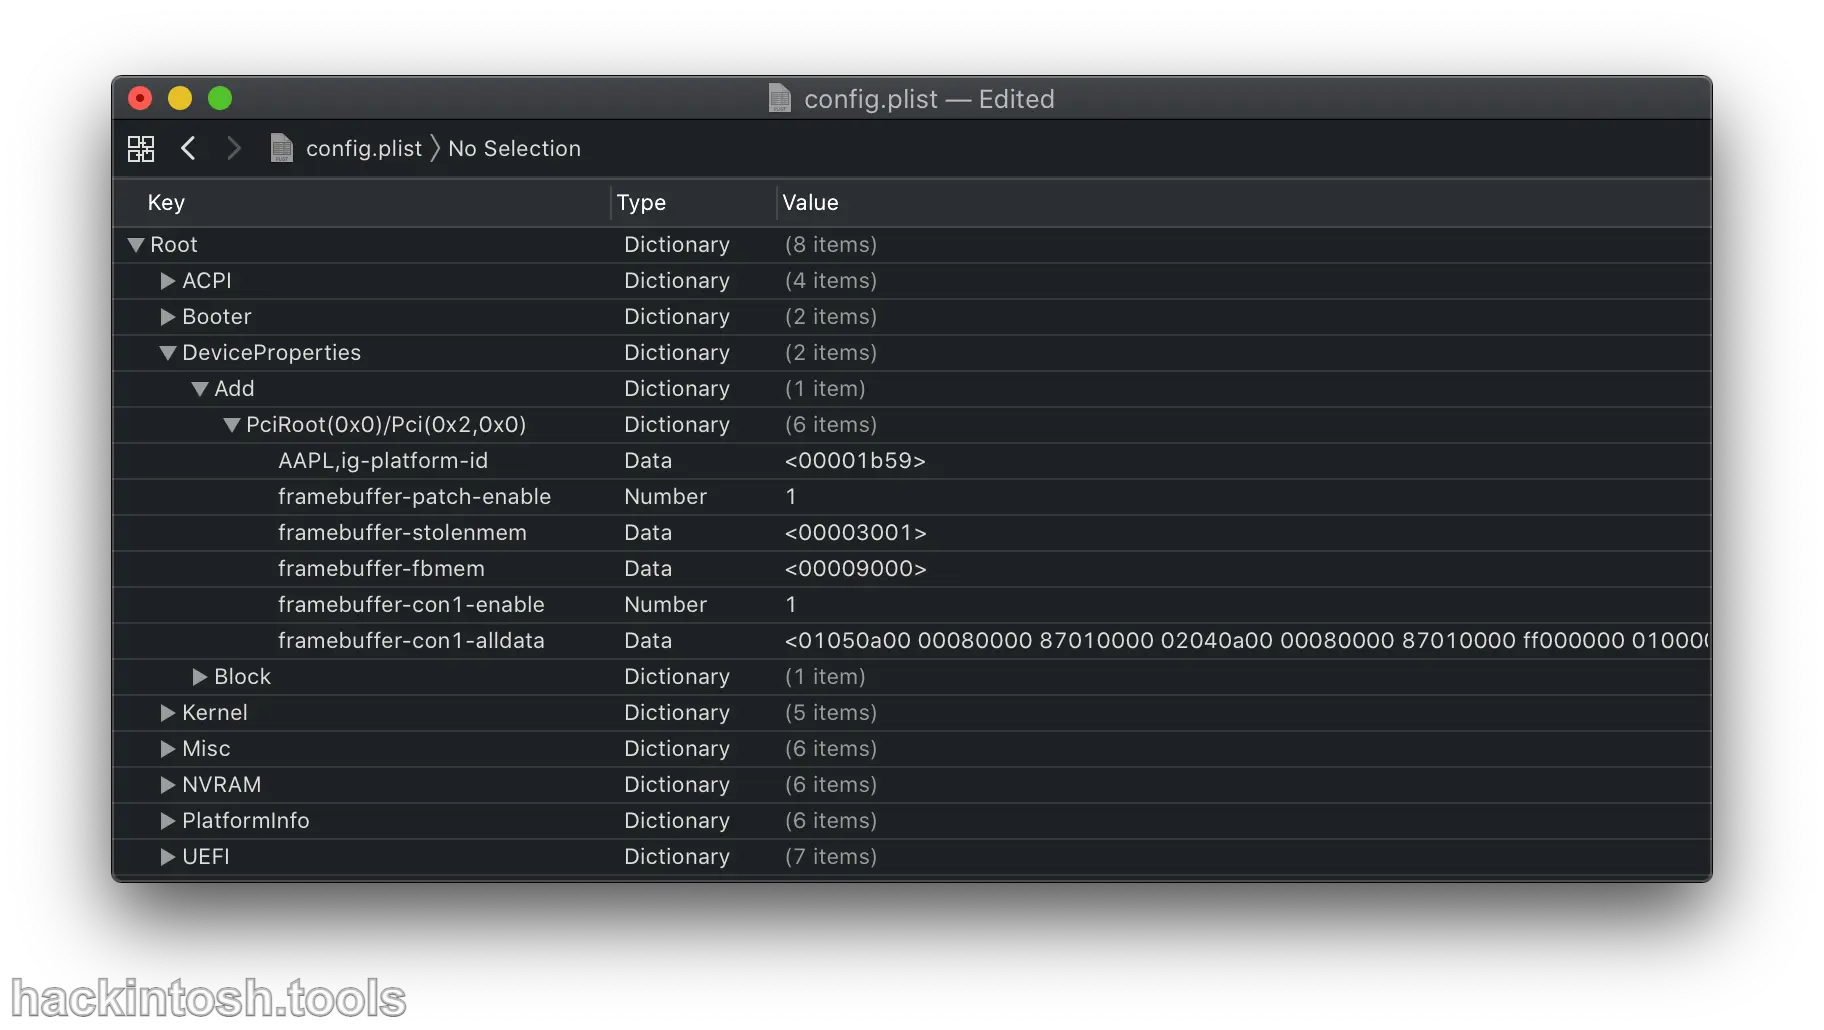Go back with the left chevron
Image resolution: width=1824 pixels, height=1030 pixels.
[188, 148]
